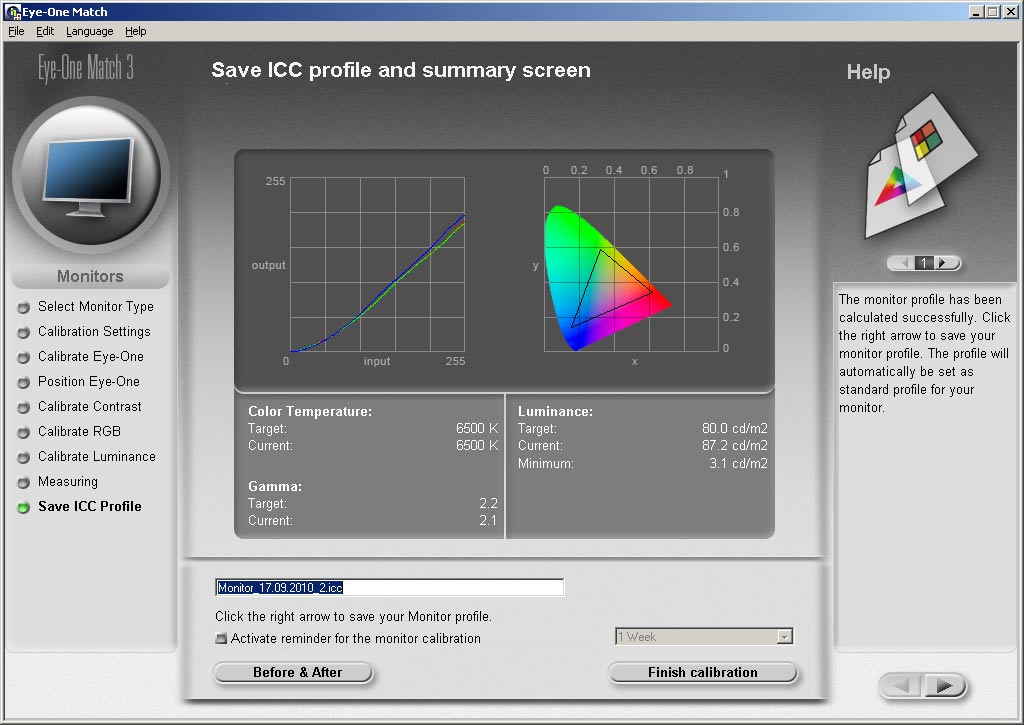Select the Measuring step
This screenshot has width=1024, height=725.
(x=68, y=481)
